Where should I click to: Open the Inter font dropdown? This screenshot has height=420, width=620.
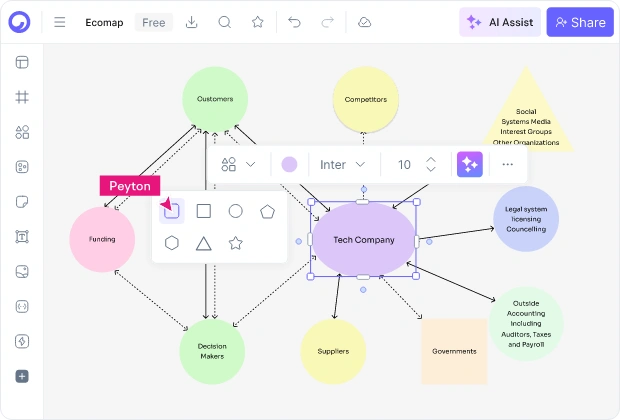[342, 165]
